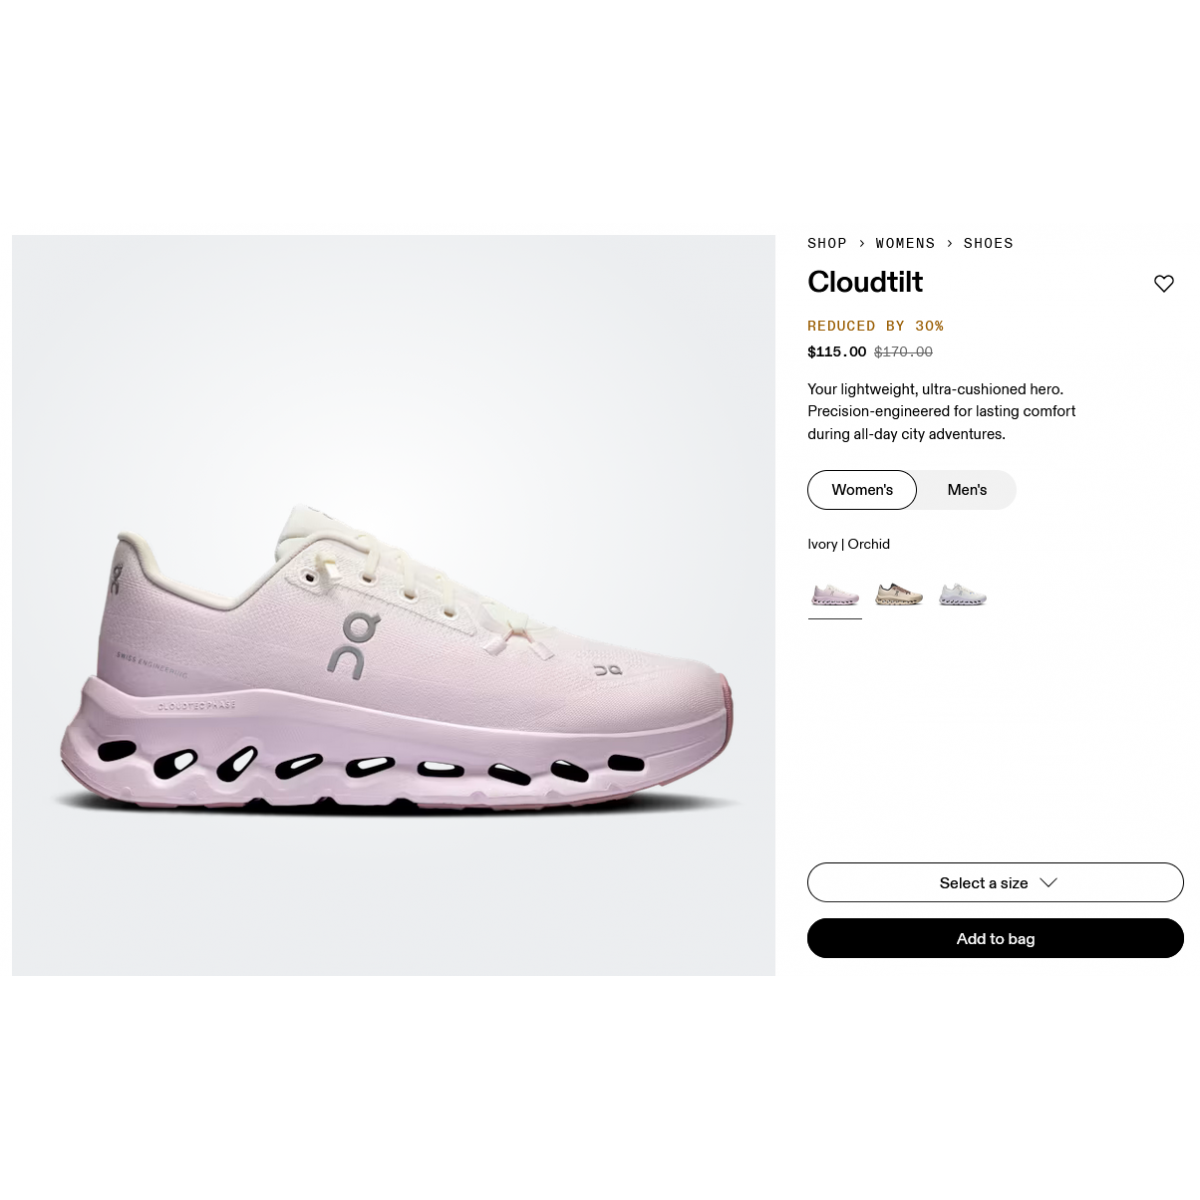Navigate to SHOES breadcrumb category
The width and height of the screenshot is (1200, 1200).
(x=988, y=243)
